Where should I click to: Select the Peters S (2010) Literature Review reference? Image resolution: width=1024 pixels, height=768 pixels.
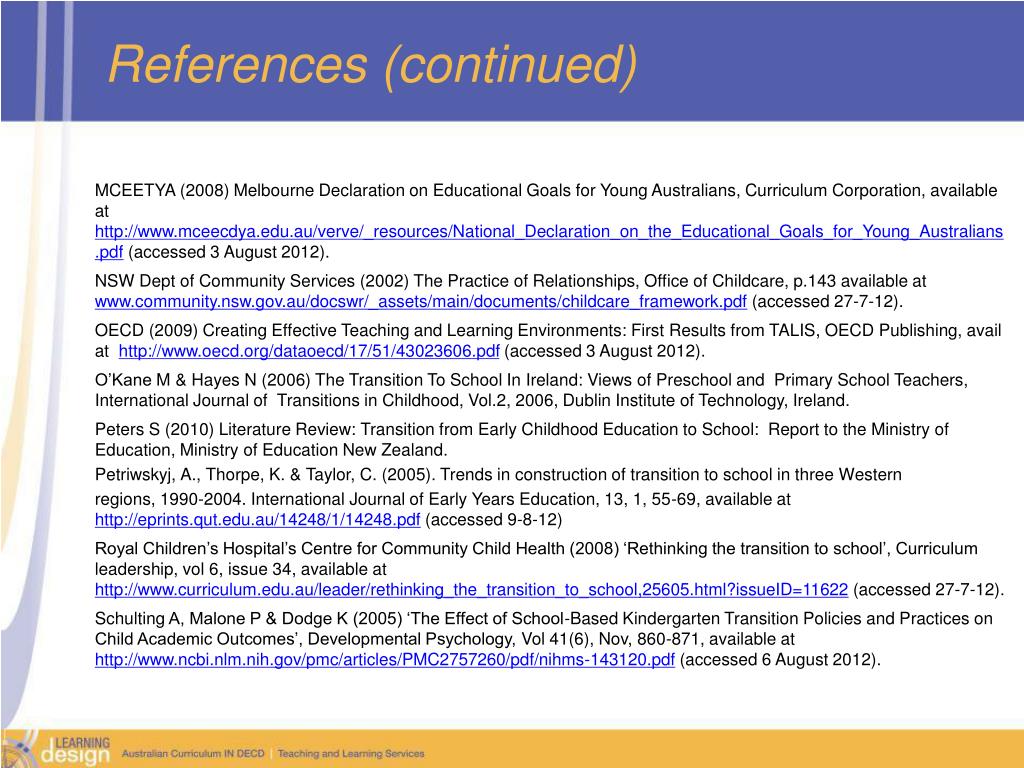coord(522,440)
